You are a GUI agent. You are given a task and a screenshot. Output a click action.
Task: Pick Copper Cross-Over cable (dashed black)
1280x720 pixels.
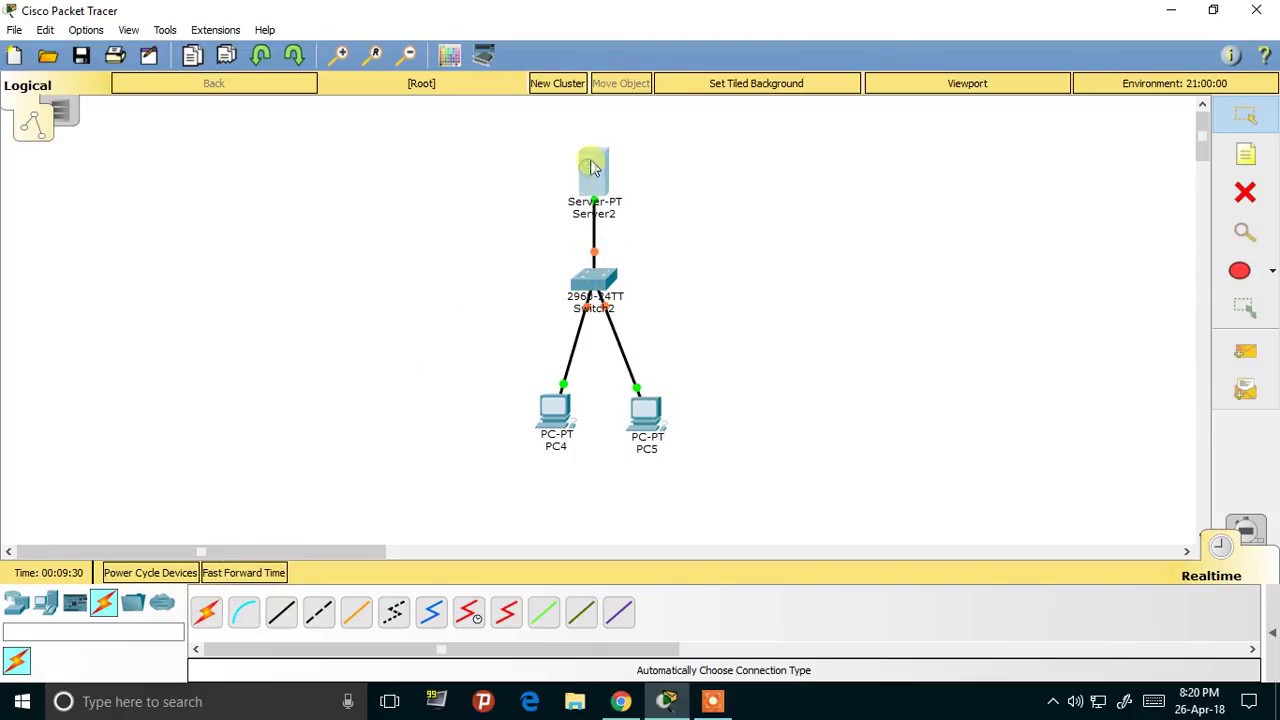point(319,612)
